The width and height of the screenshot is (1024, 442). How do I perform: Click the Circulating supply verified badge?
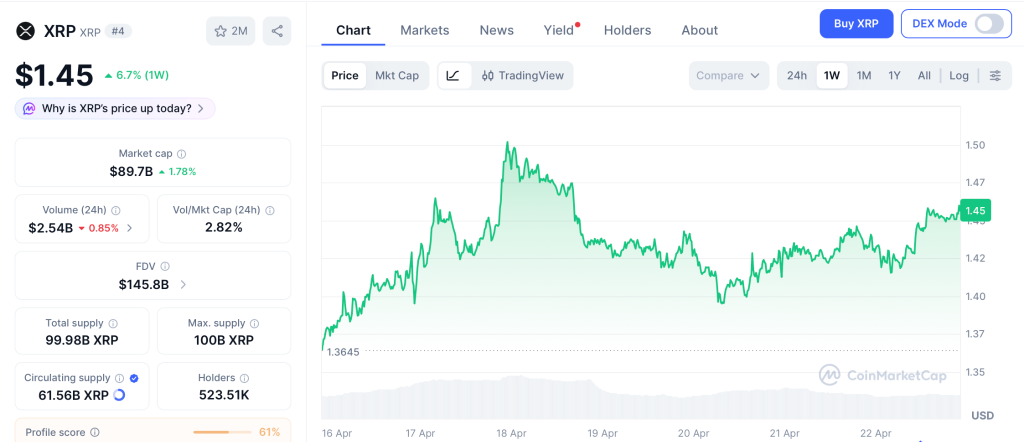pos(134,378)
